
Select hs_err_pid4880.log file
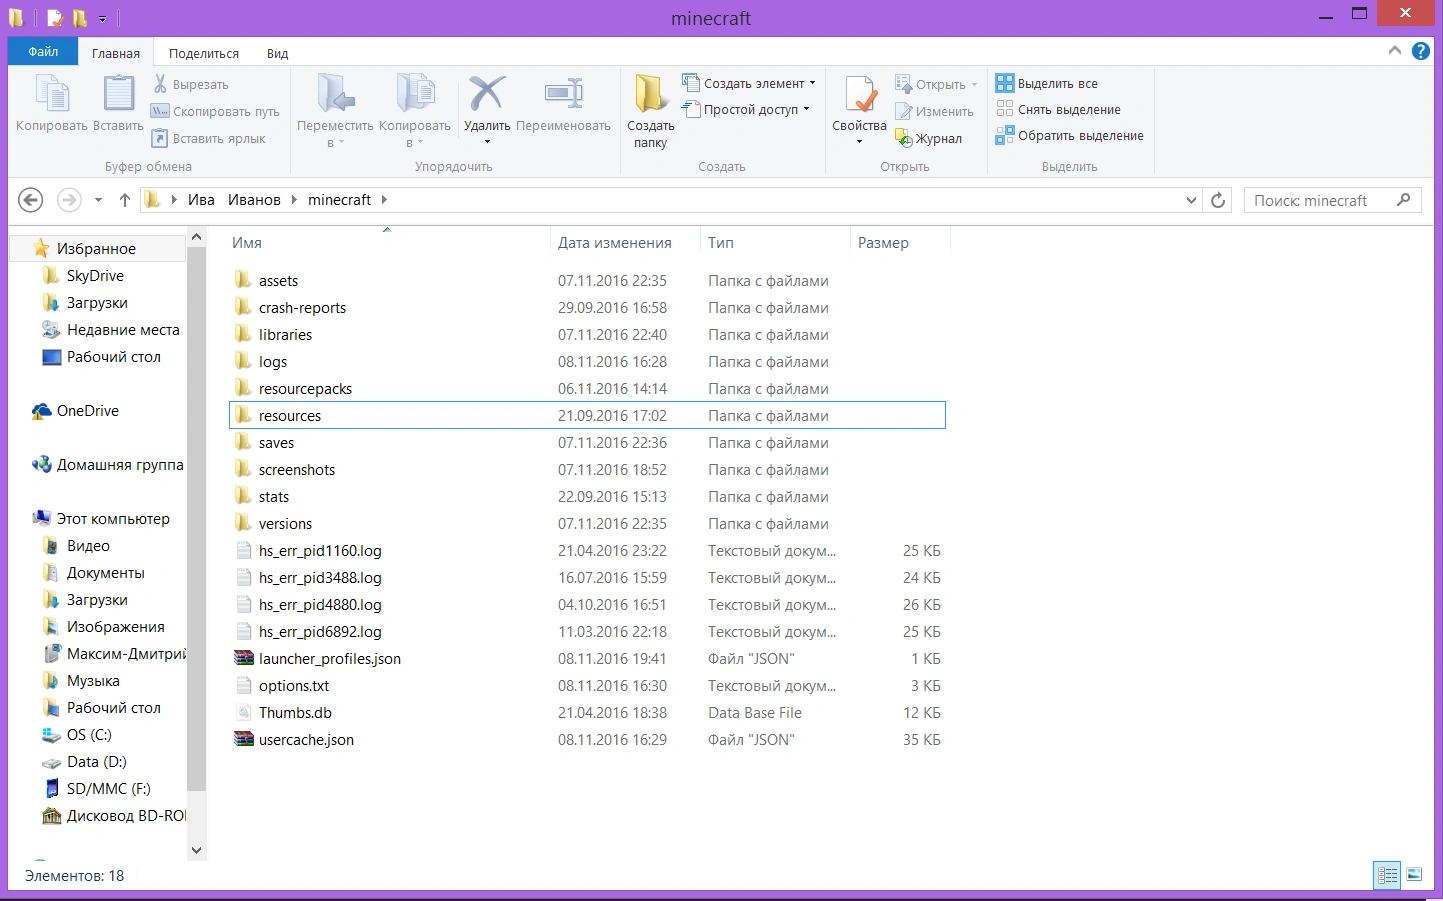[587, 605]
